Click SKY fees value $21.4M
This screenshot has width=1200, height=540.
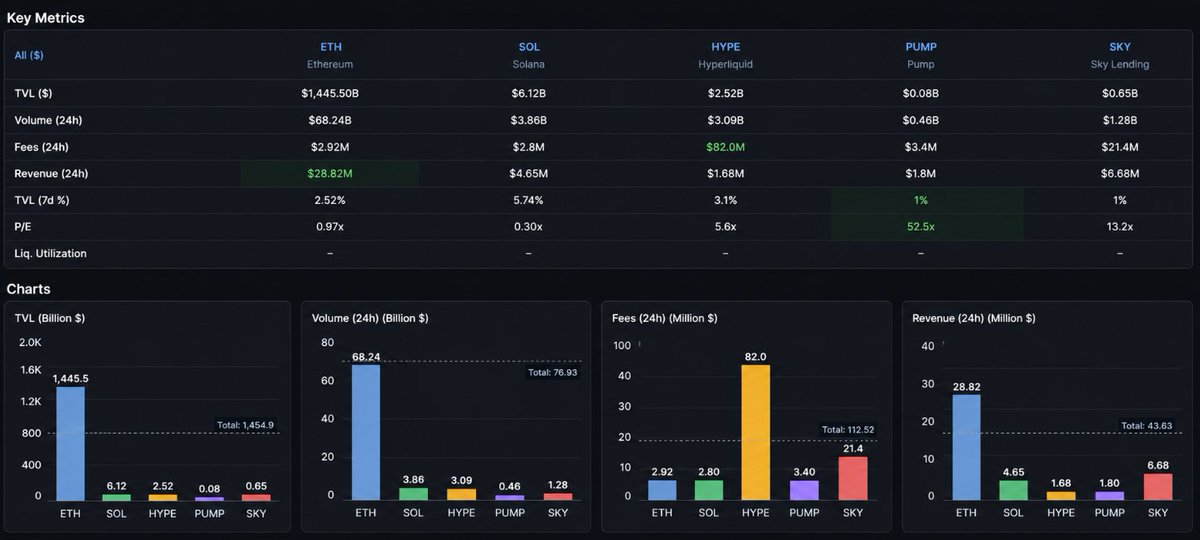point(1120,147)
